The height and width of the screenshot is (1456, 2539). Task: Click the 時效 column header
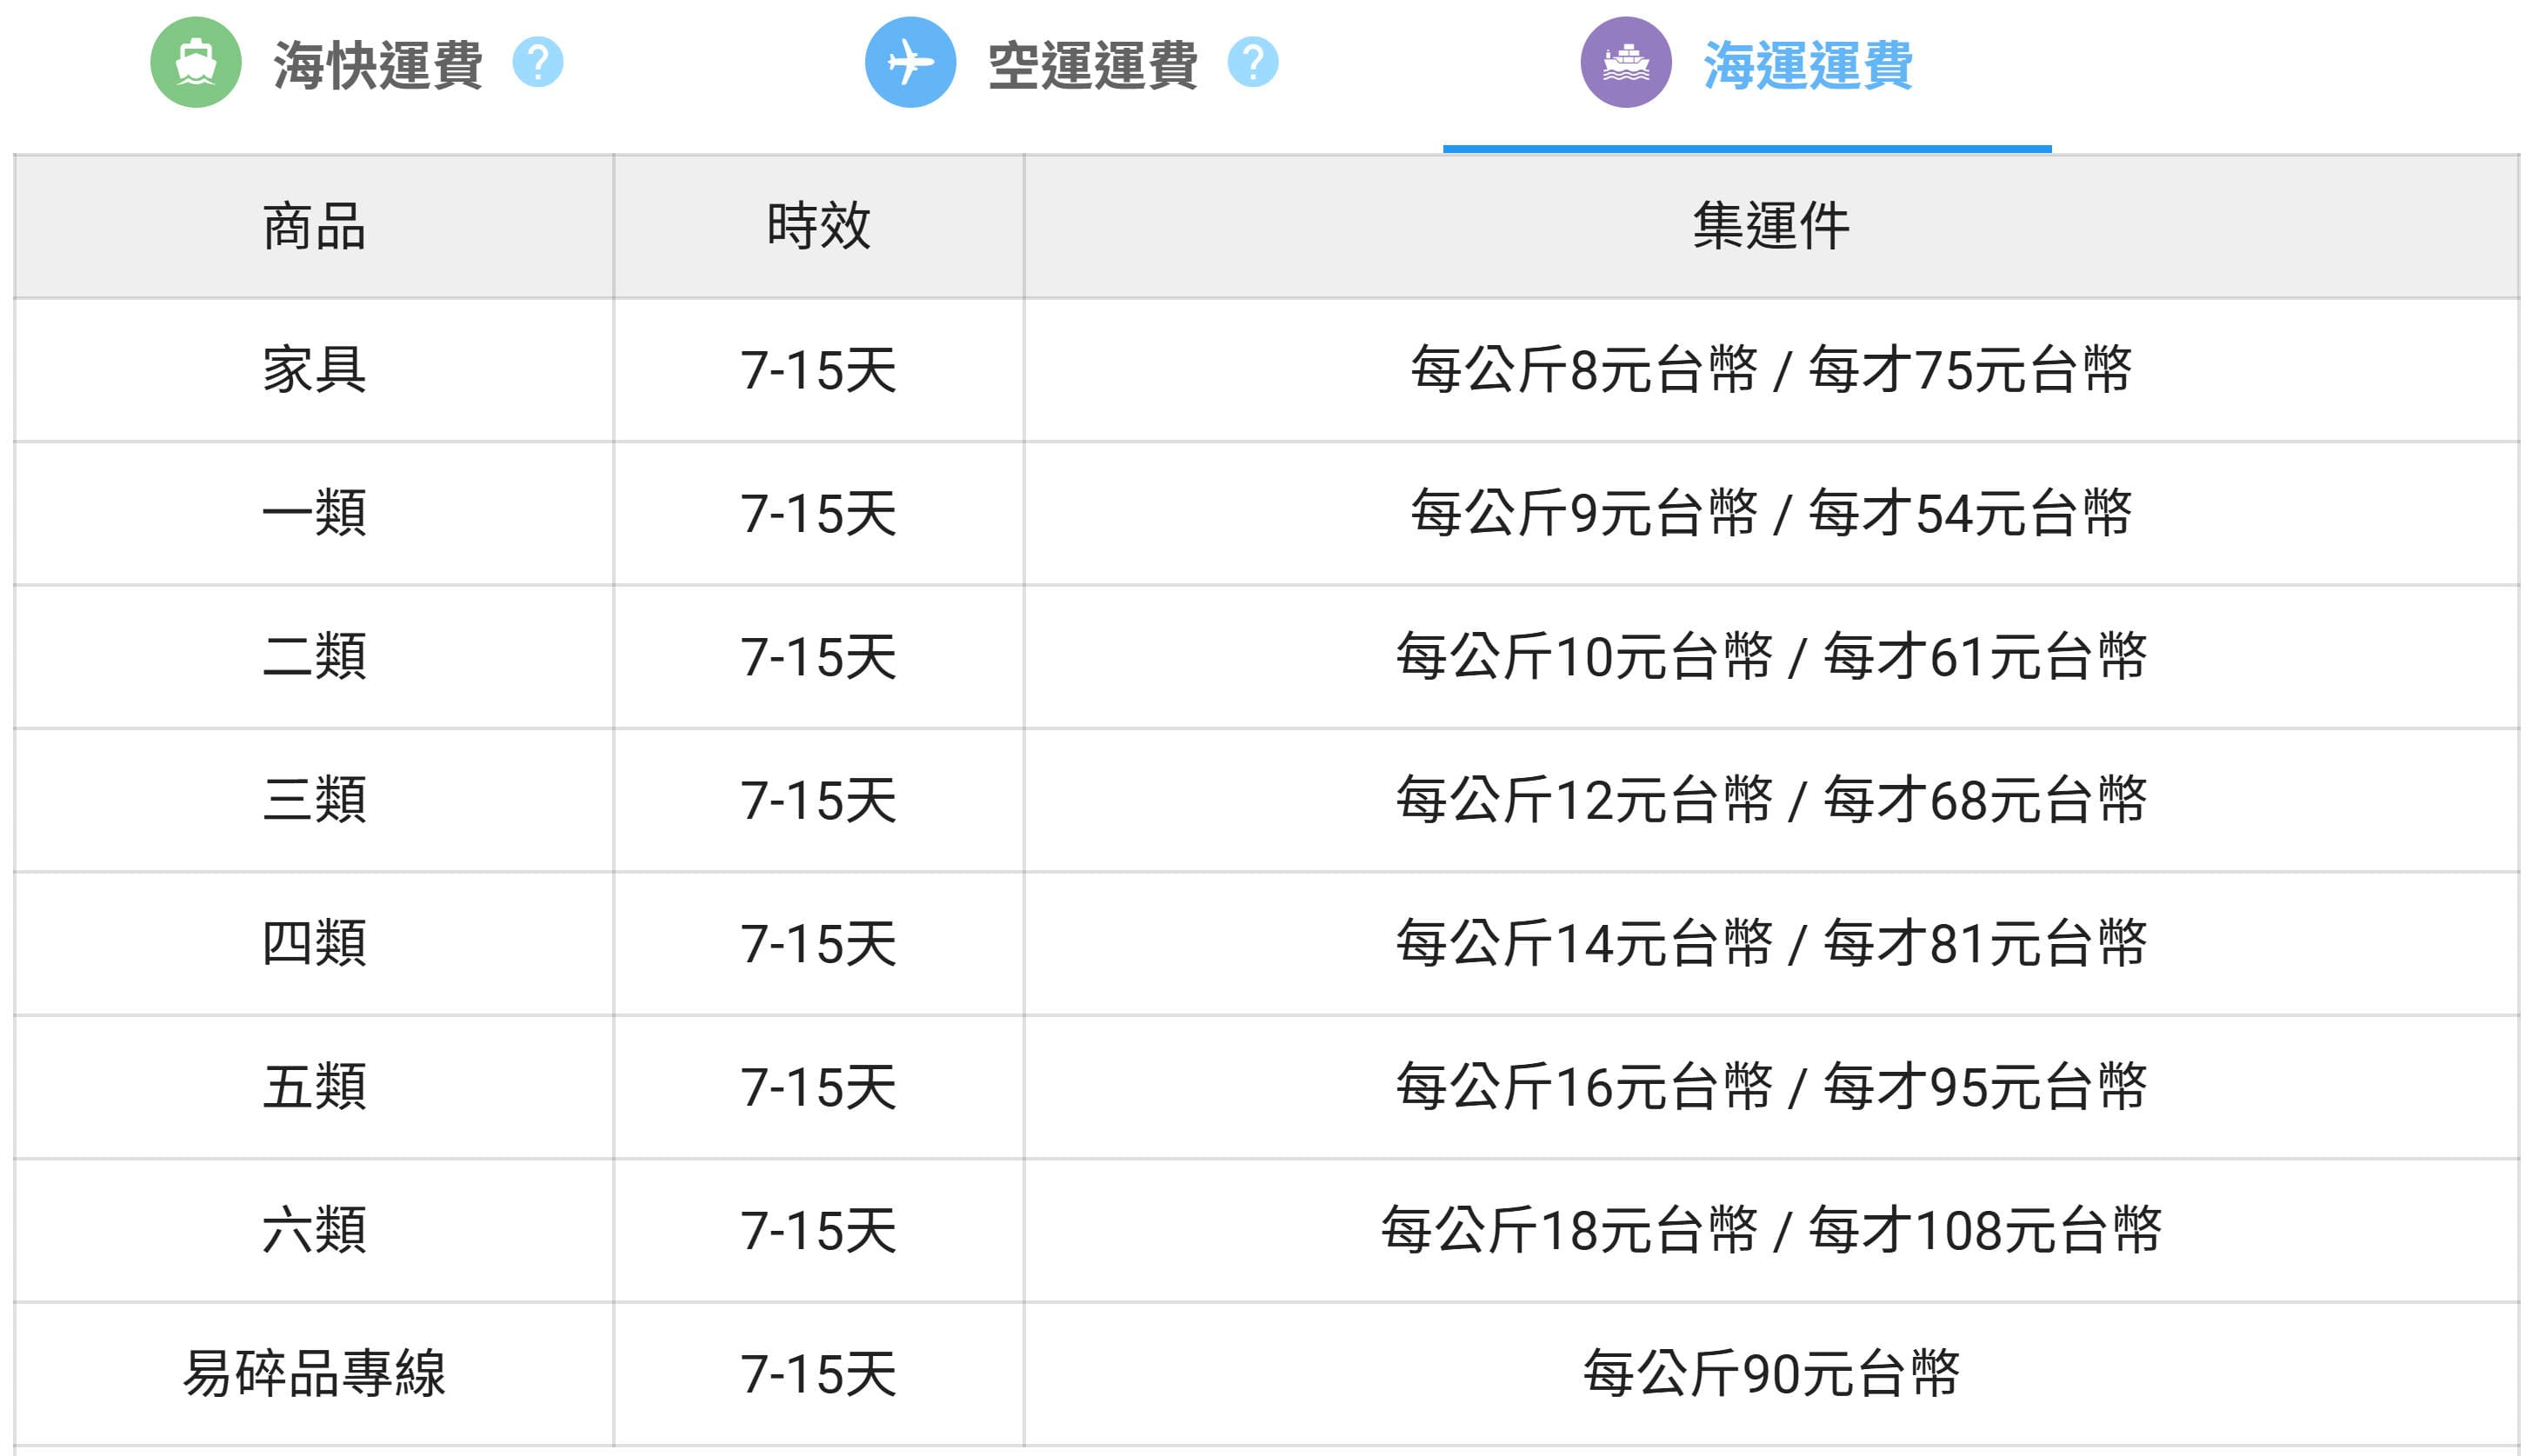[x=819, y=227]
